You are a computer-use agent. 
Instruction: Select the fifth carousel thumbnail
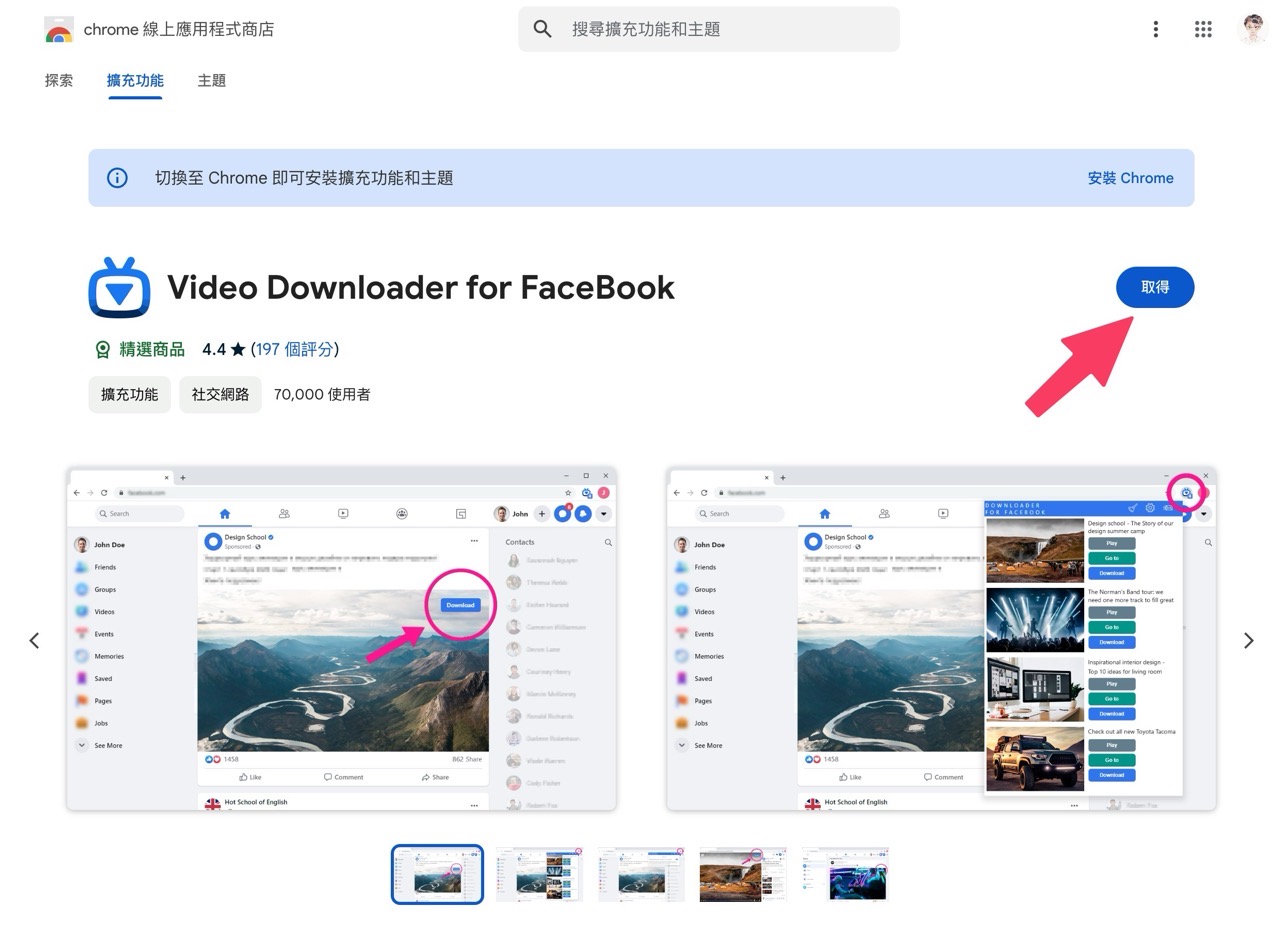(x=845, y=874)
